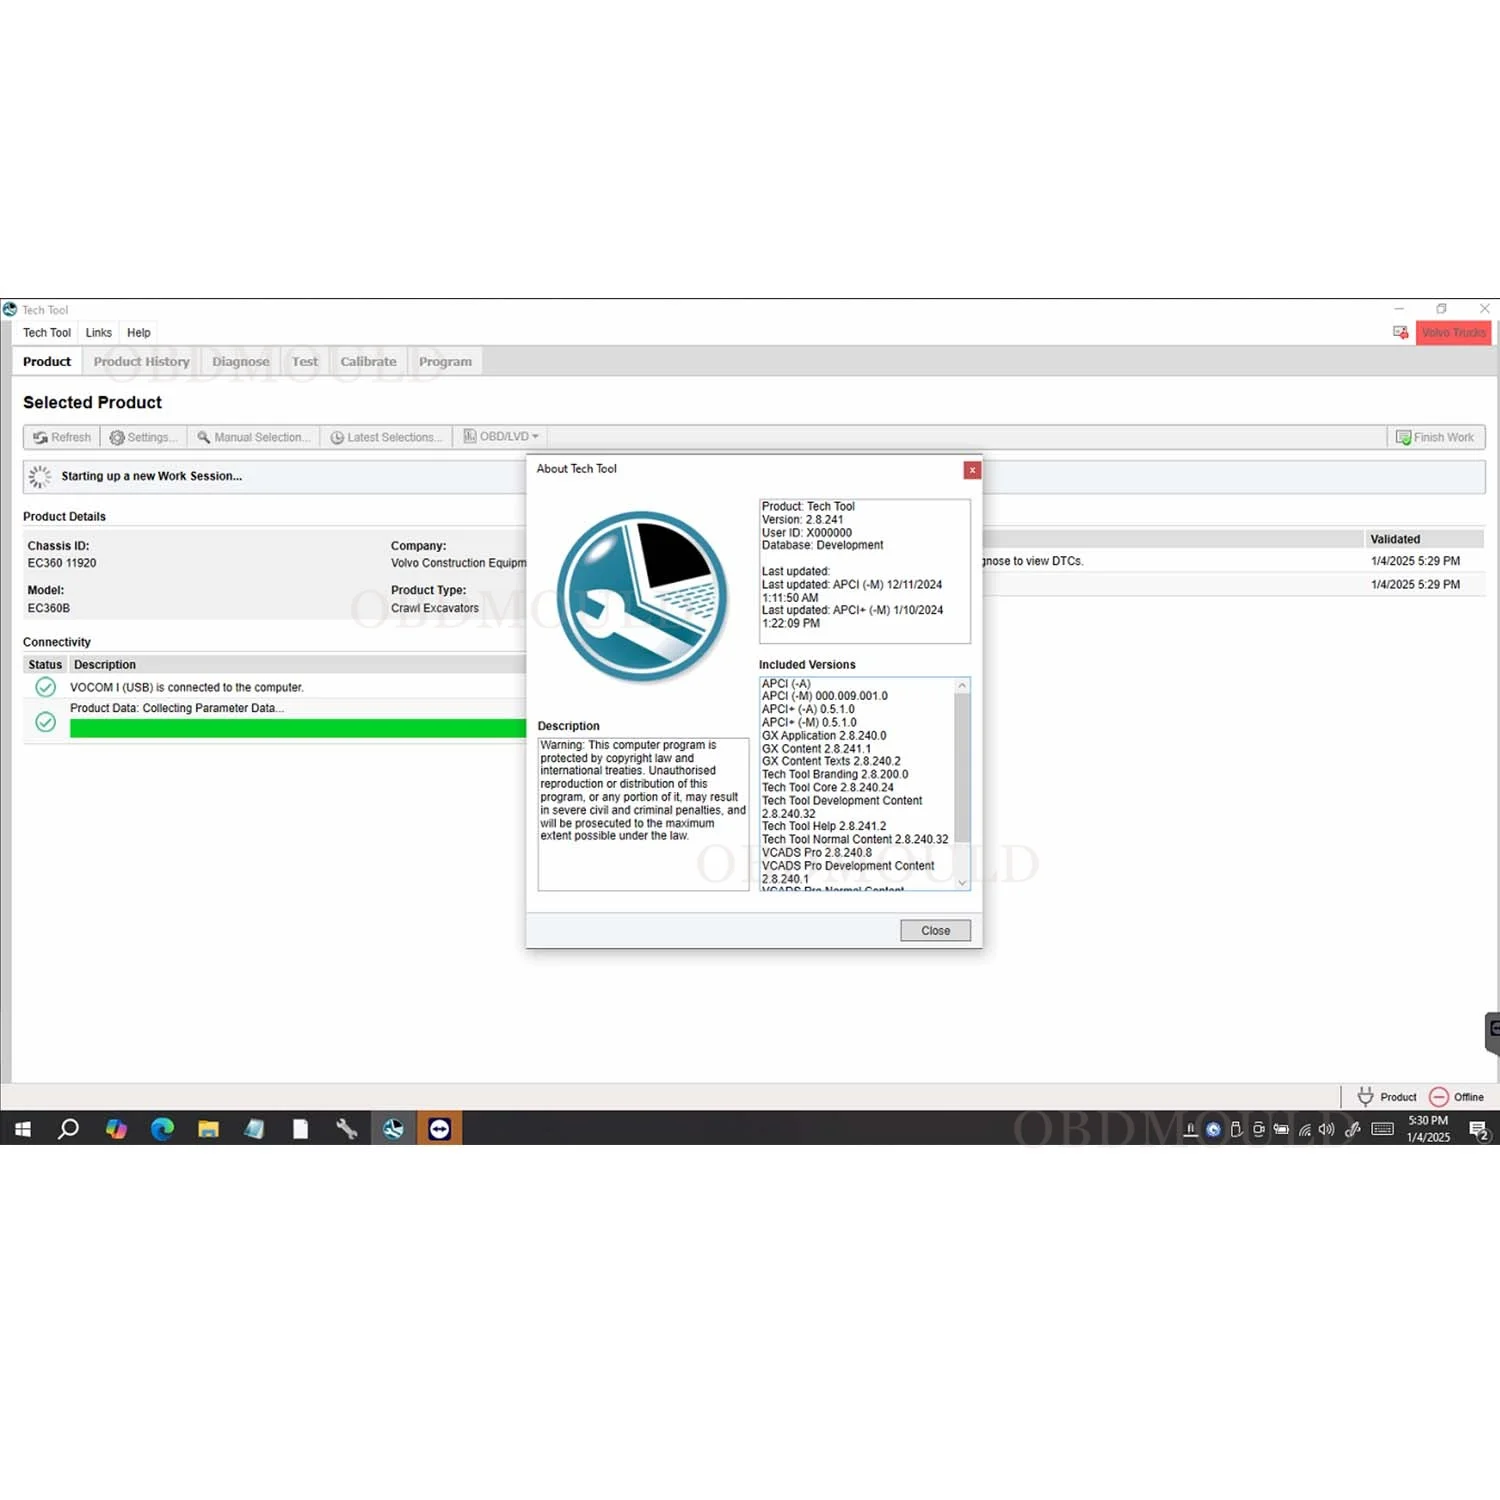Click the white document icon on taskbar

coord(300,1129)
